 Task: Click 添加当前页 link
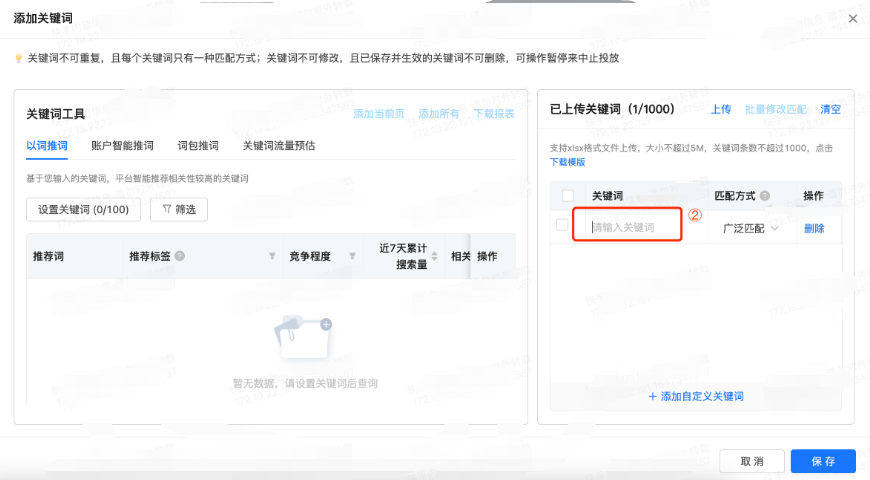pos(379,114)
